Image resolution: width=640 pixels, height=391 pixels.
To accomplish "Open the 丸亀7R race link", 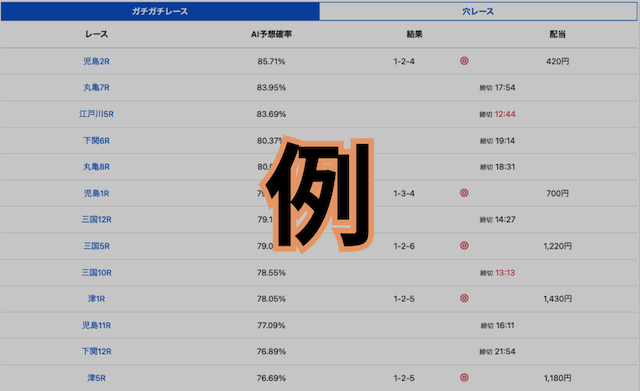I will click(x=96, y=87).
